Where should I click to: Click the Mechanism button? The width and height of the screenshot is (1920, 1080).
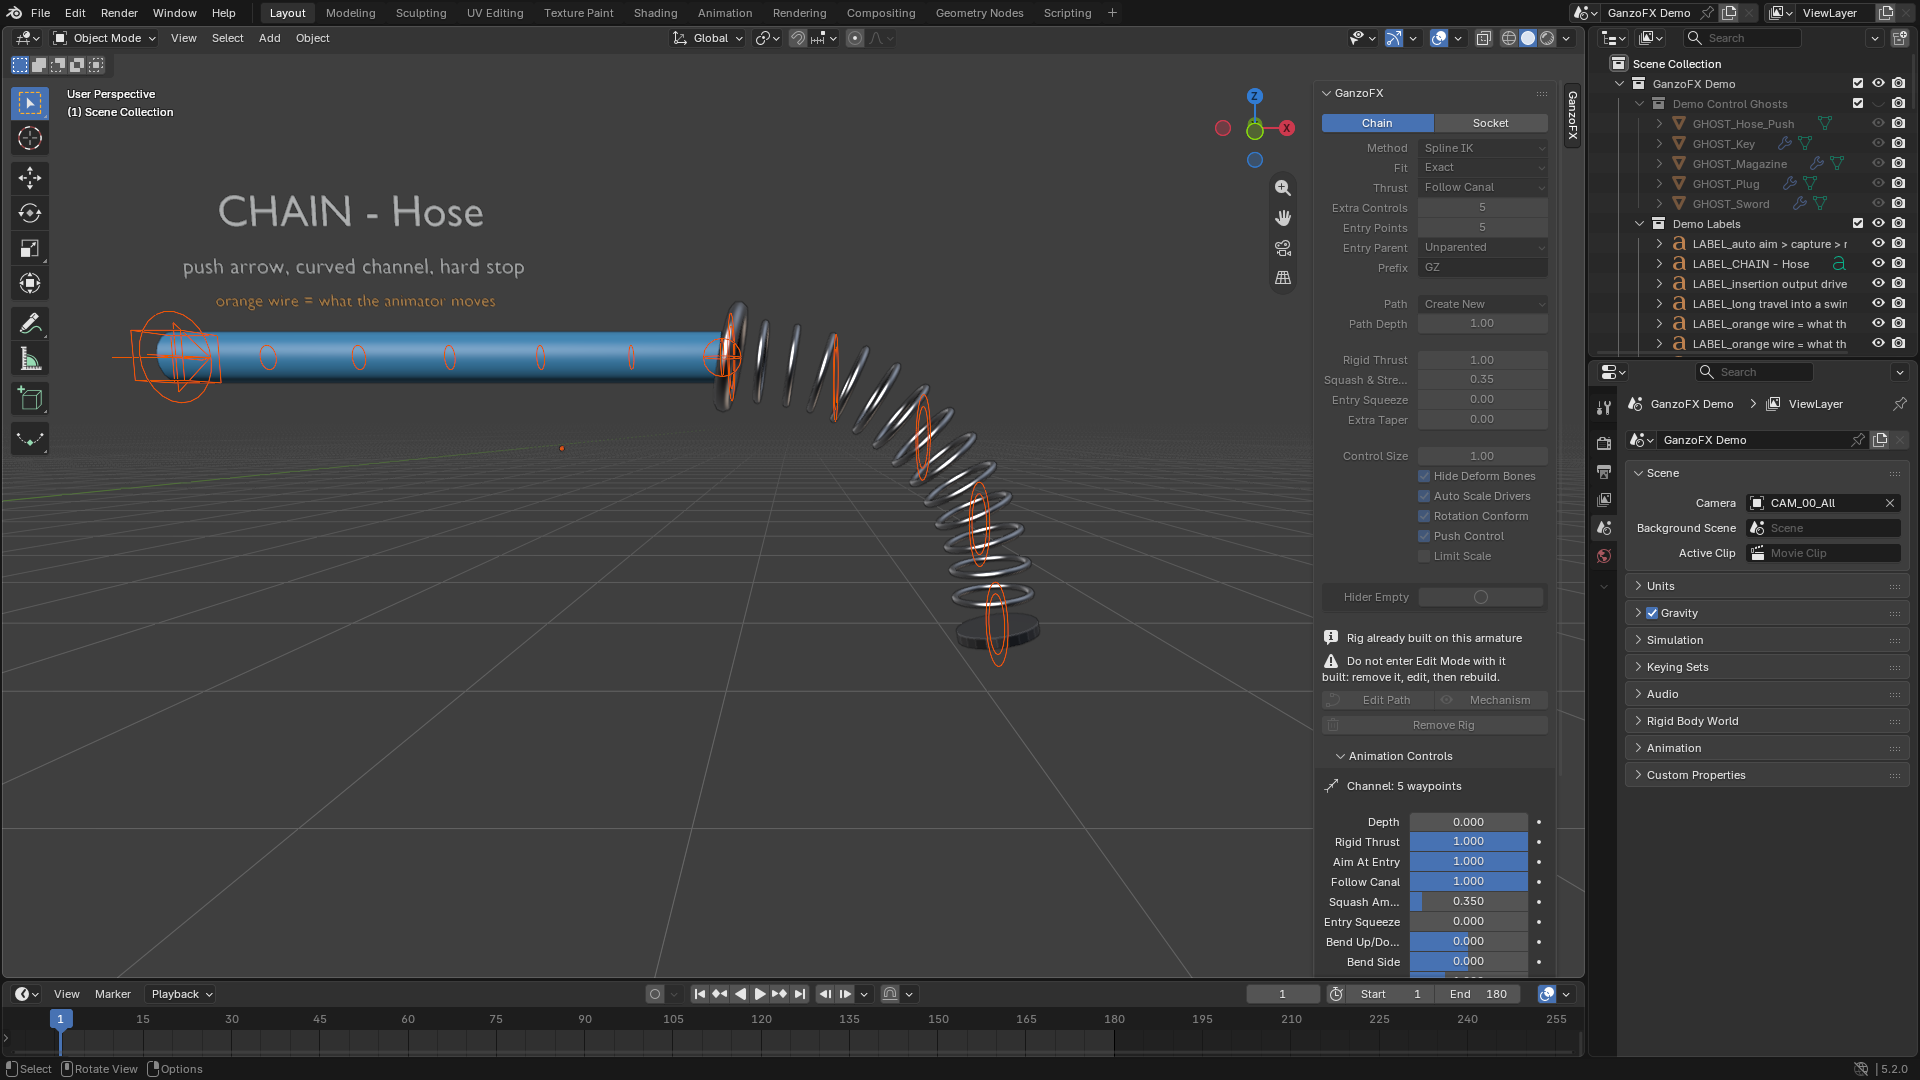(1492, 700)
